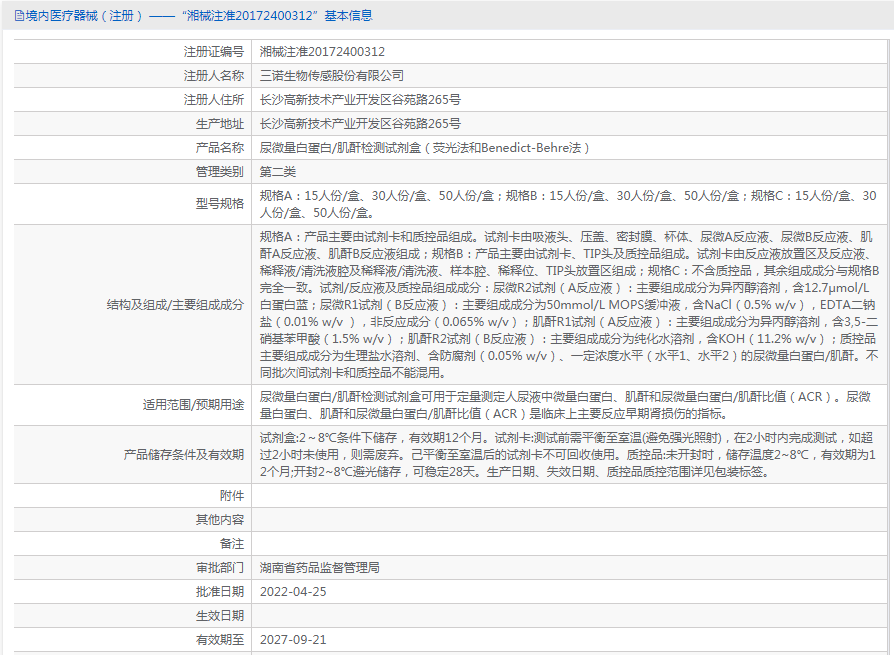Click the page title '境内医疗器械（注册）' heading
Image resolution: width=894 pixels, height=655 pixels.
84,16
